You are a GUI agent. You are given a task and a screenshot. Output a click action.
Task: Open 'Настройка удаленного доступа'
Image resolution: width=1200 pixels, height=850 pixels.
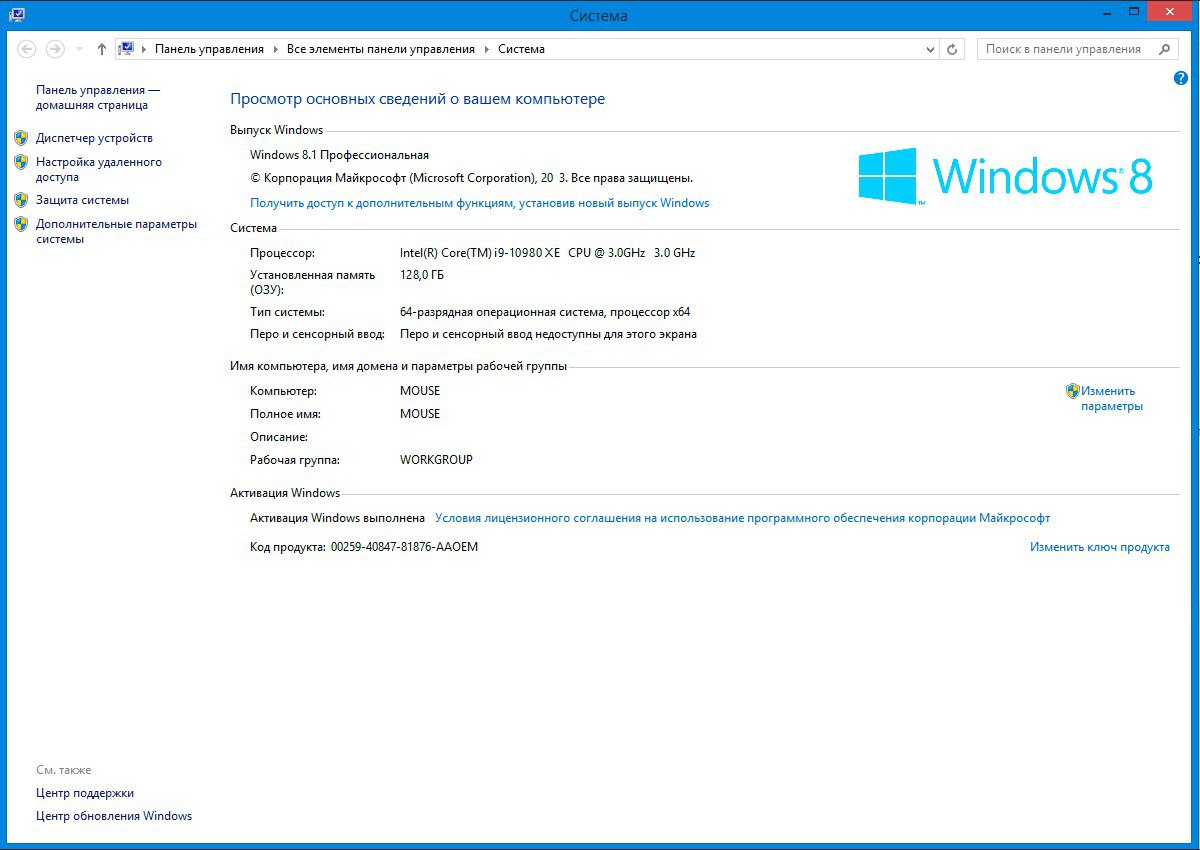[x=98, y=169]
